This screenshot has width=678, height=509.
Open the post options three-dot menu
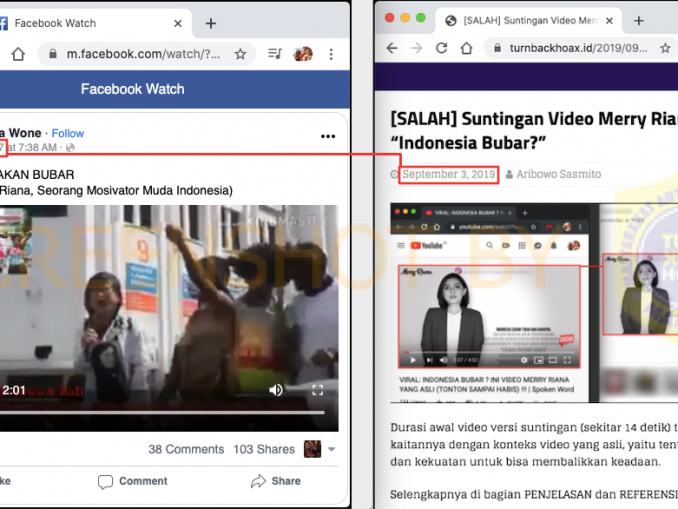click(x=328, y=136)
